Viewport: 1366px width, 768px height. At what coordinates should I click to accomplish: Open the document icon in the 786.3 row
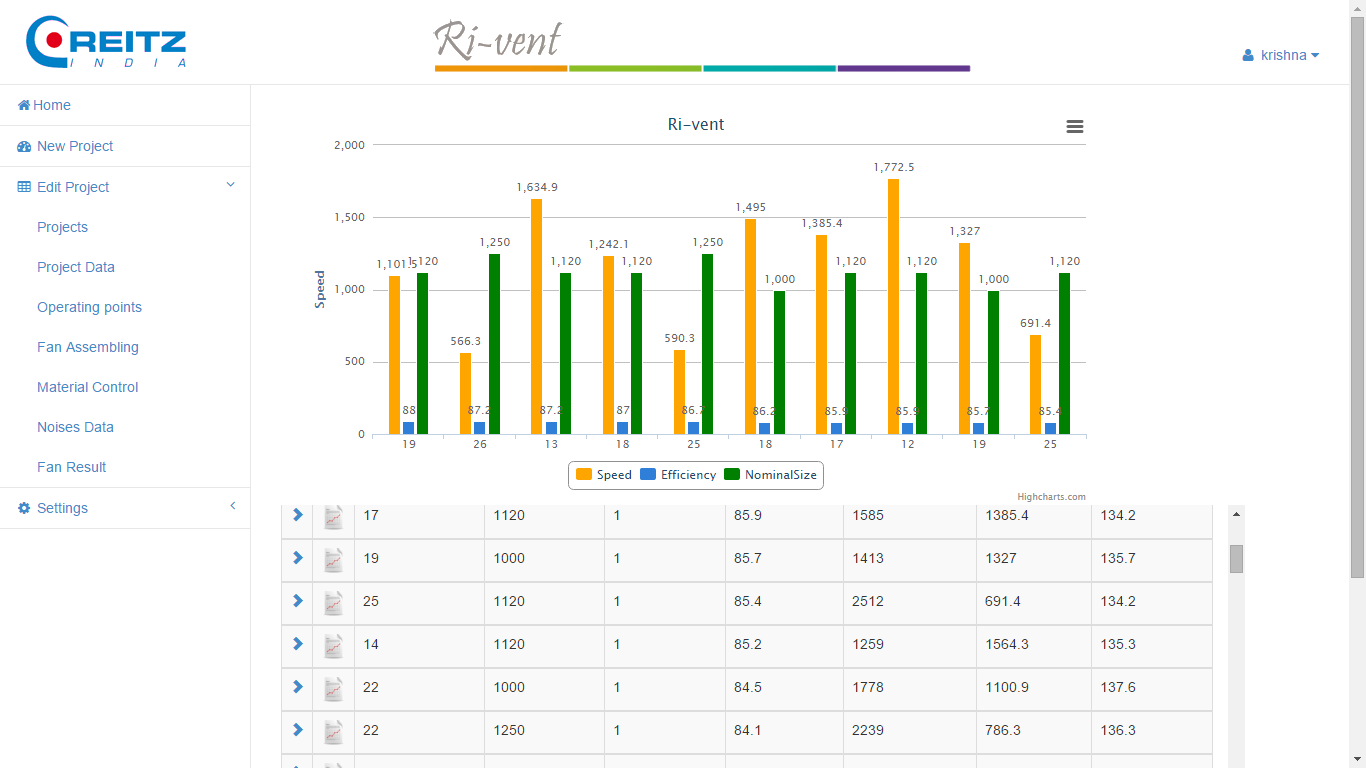click(x=334, y=732)
